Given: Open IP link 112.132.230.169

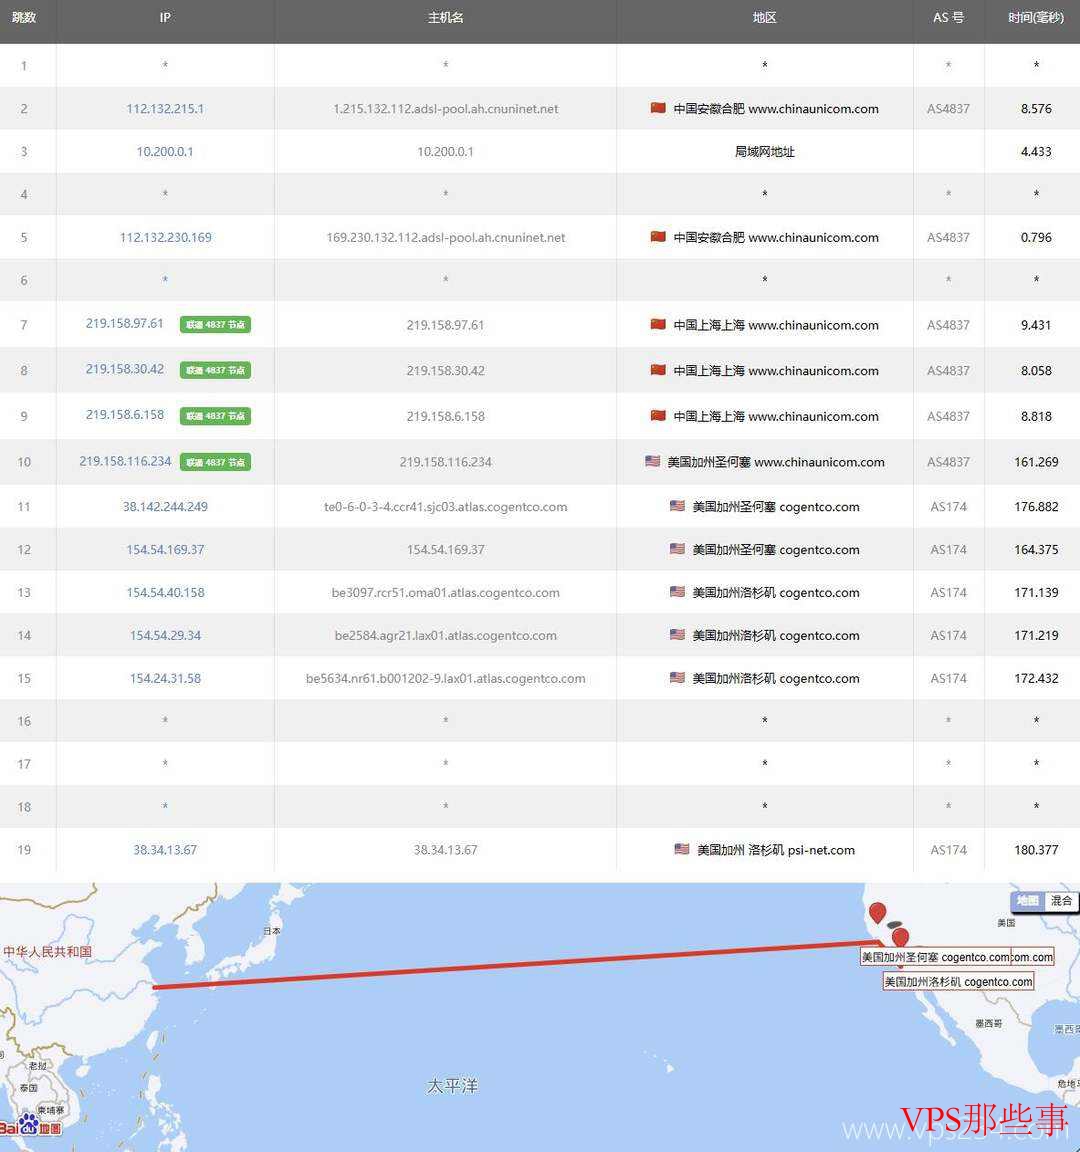Looking at the screenshot, I should tap(165, 237).
